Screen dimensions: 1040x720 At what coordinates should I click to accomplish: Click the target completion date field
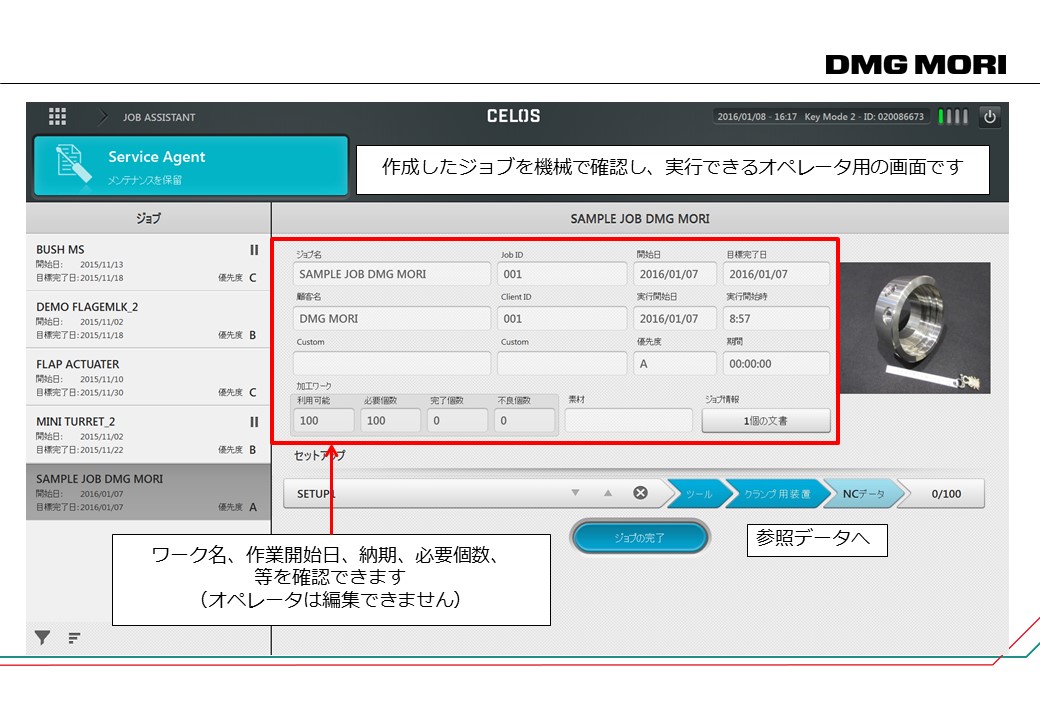(776, 274)
